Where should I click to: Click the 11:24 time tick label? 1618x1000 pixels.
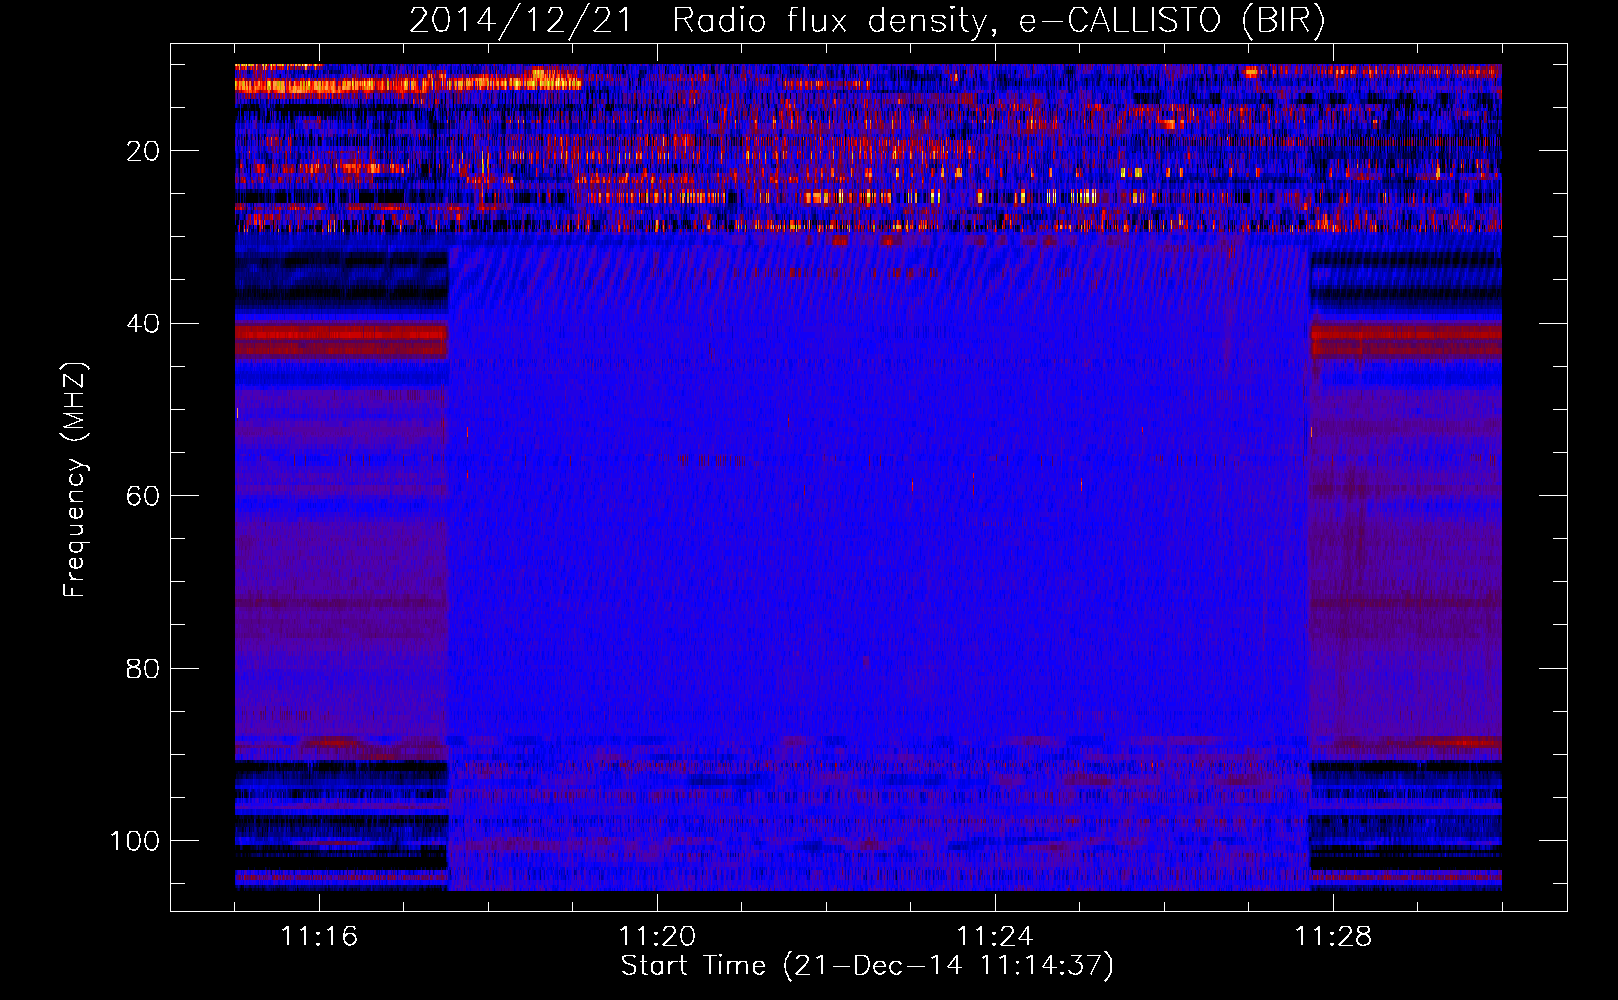(x=995, y=936)
